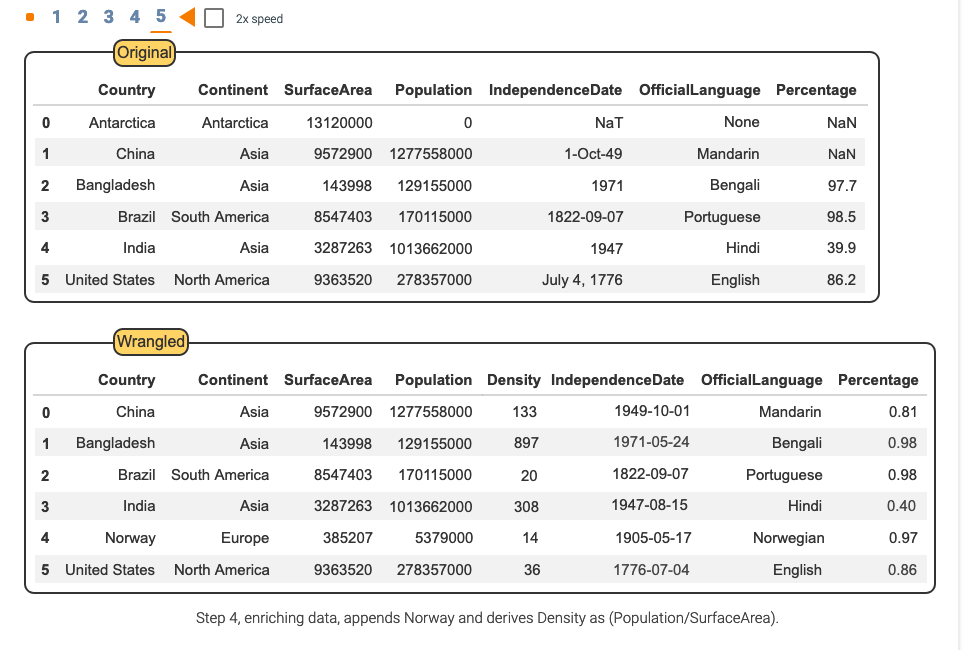975x650 pixels.
Task: Click the orange triangle arrow after step 5
Action: [x=187, y=17]
